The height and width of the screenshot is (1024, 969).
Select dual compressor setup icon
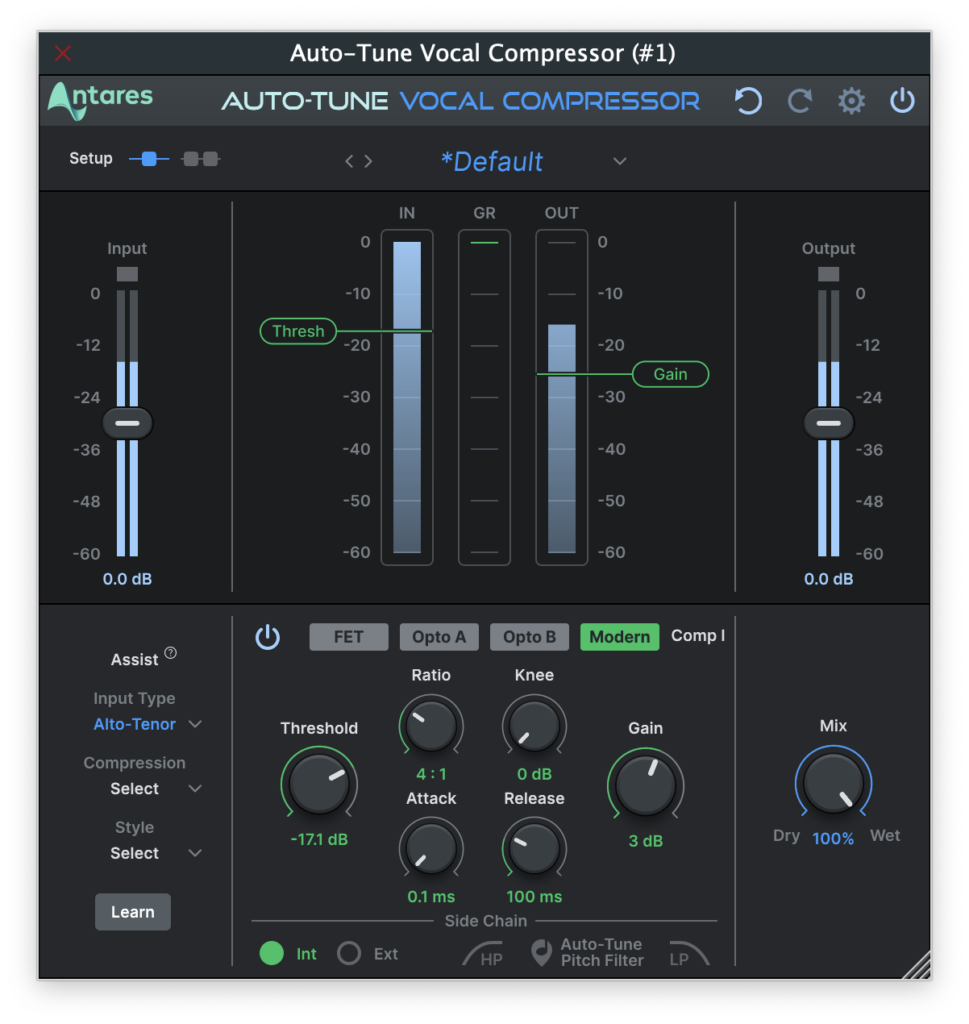201,159
